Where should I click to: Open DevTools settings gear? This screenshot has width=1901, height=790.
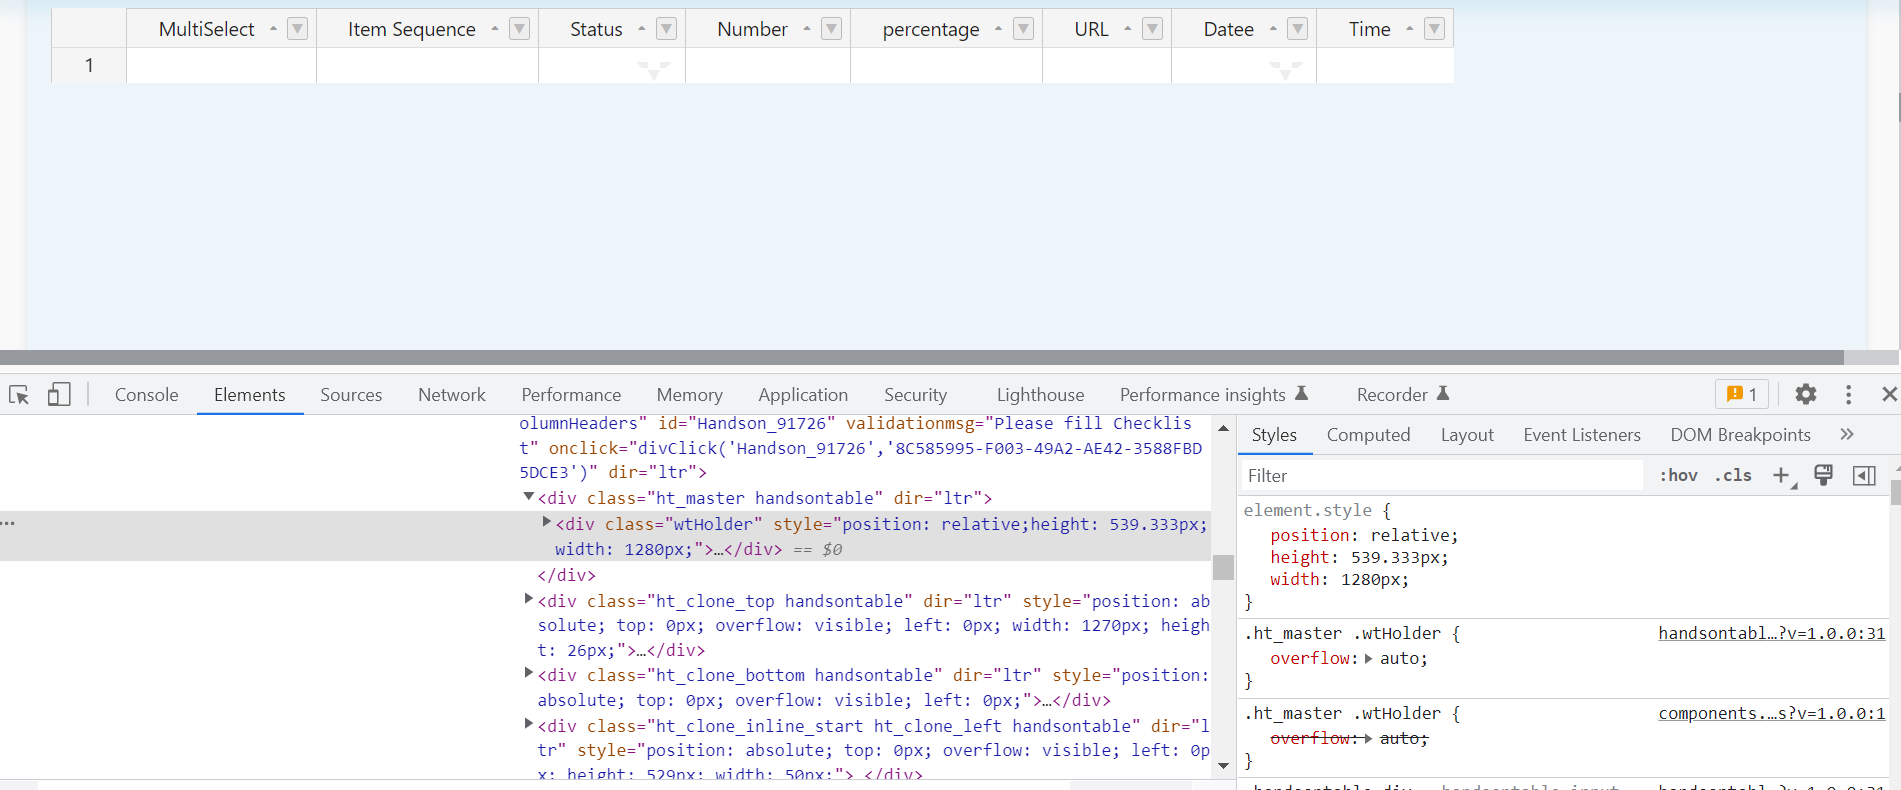coord(1805,395)
